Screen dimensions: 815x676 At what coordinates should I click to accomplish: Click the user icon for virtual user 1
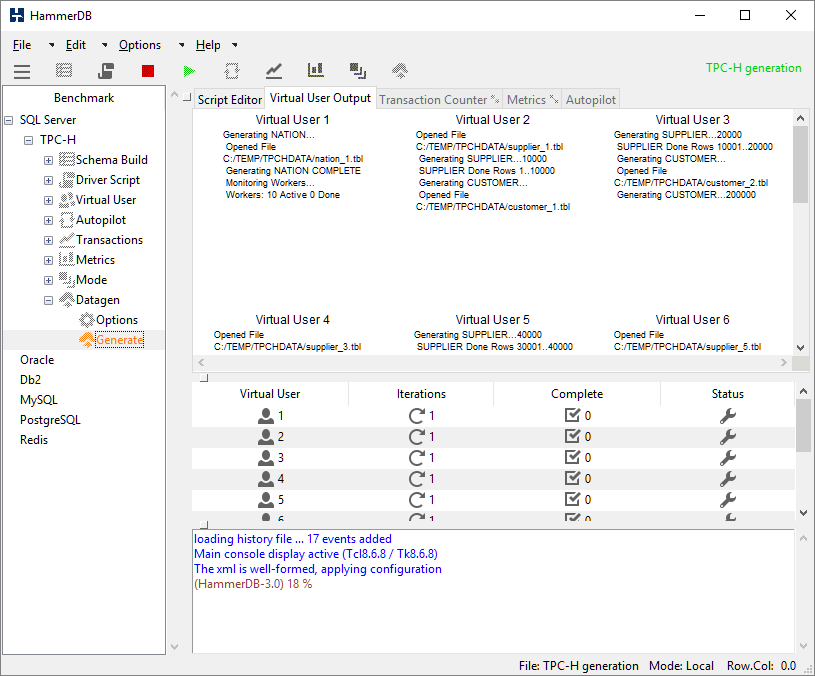pos(266,416)
